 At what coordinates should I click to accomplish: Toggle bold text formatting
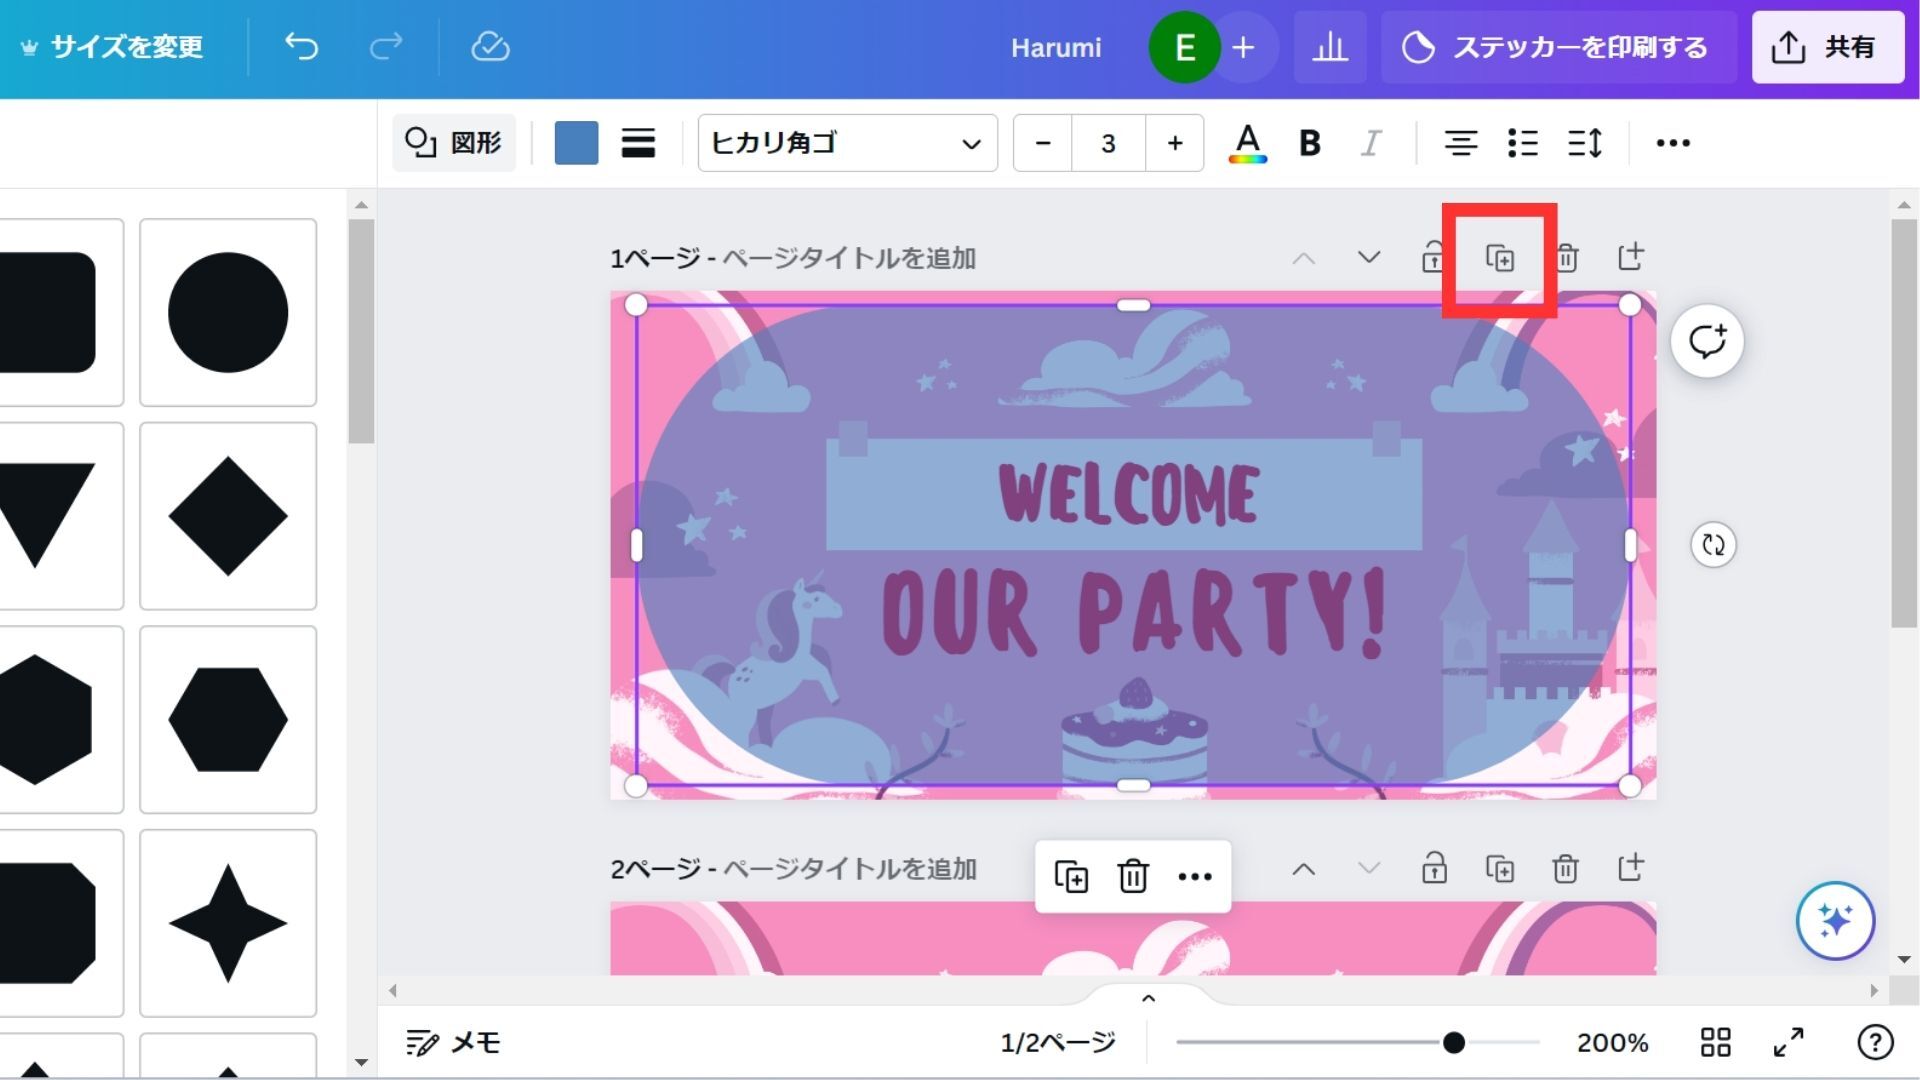[1309, 143]
